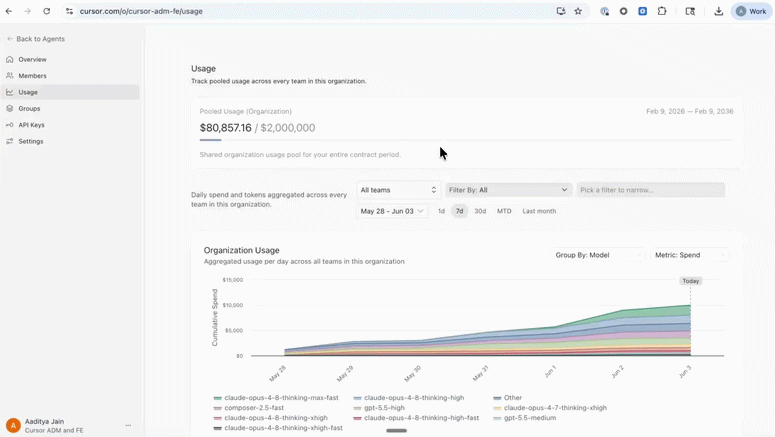Click the browser address bar URL
Screen dimensions: 775x437
[x=141, y=11]
